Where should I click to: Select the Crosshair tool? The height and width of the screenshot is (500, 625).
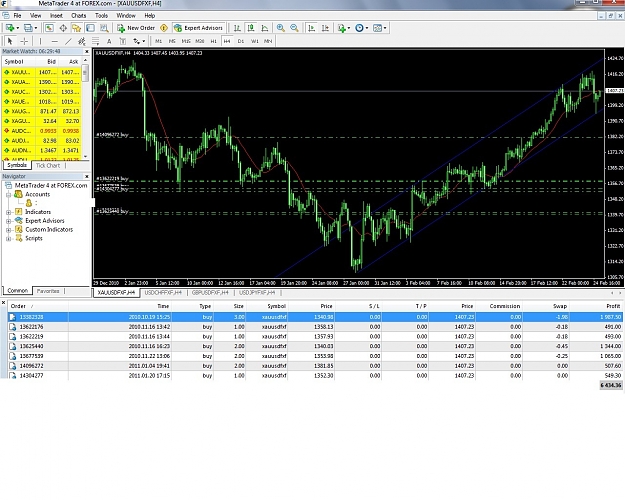[x=24, y=41]
